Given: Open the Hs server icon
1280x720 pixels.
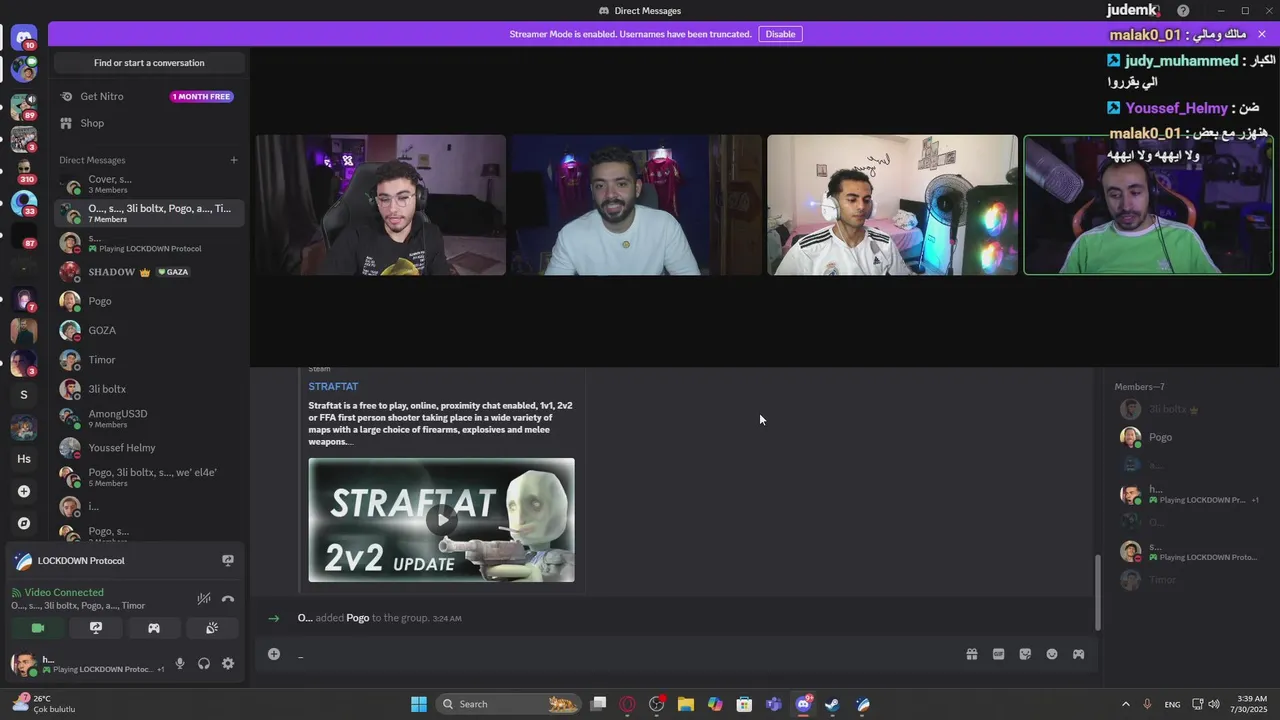Looking at the screenshot, I should [x=24, y=459].
